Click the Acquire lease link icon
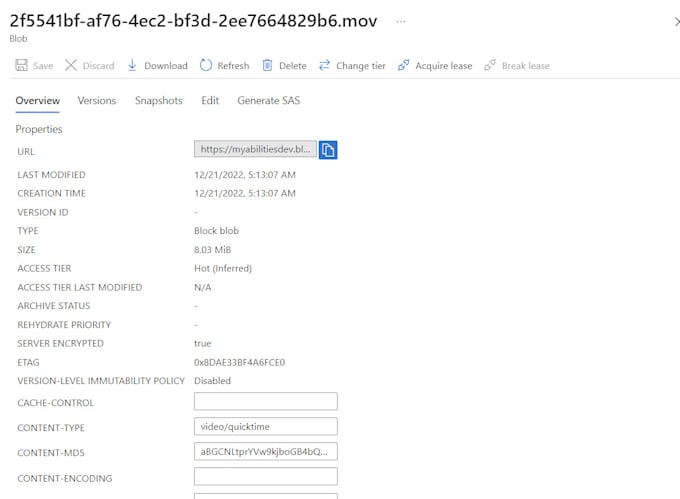Screen dimensions: 680x499 (403, 65)
